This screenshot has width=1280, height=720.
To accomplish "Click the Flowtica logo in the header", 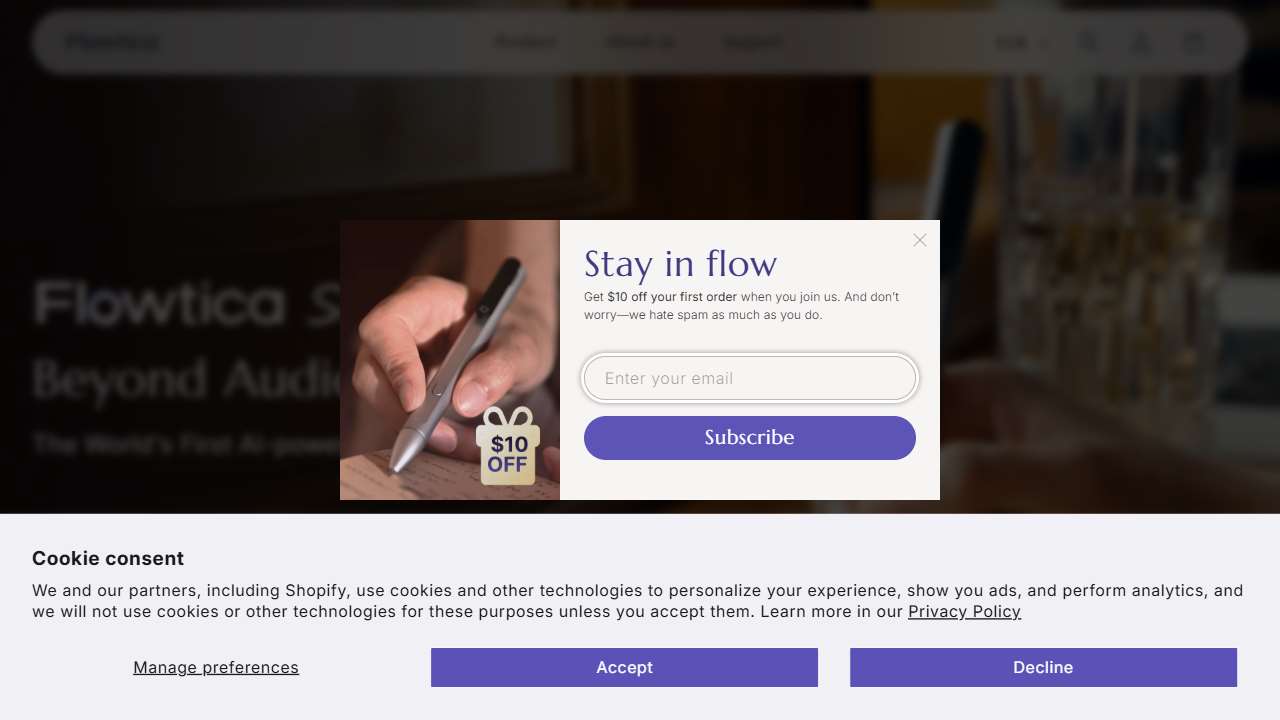I will pos(112,43).
